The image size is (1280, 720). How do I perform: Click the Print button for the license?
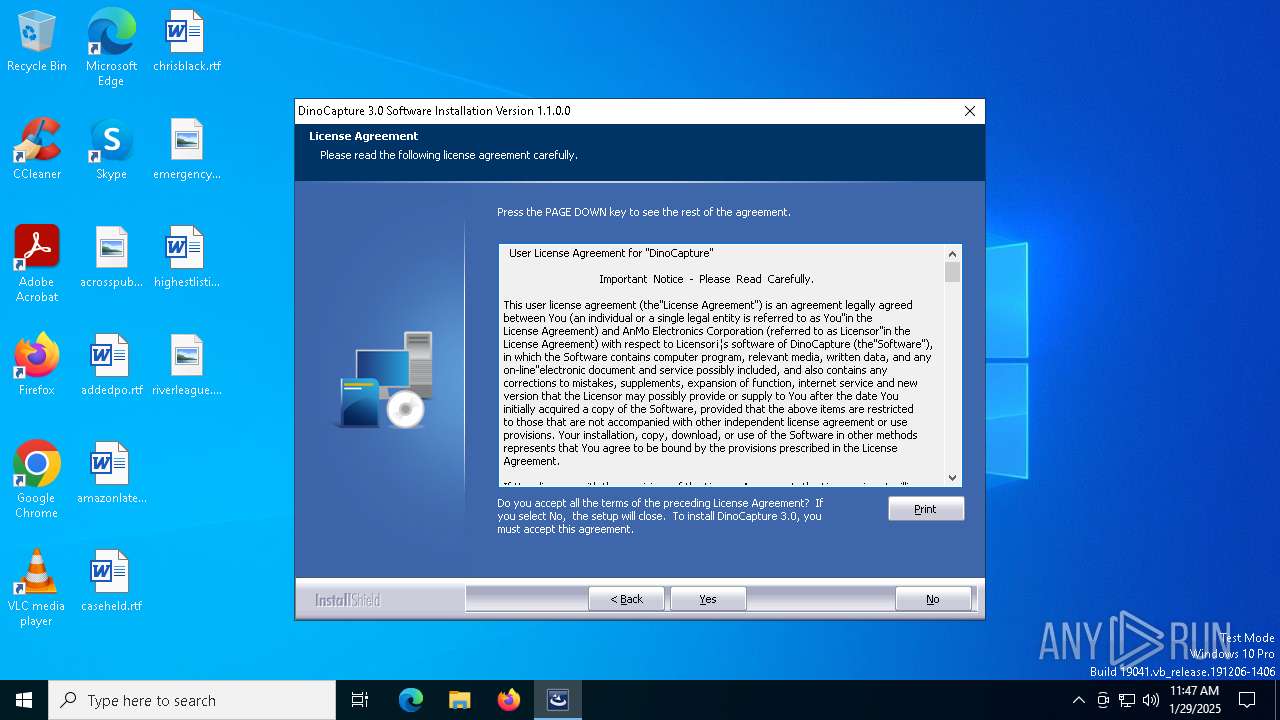click(x=926, y=509)
